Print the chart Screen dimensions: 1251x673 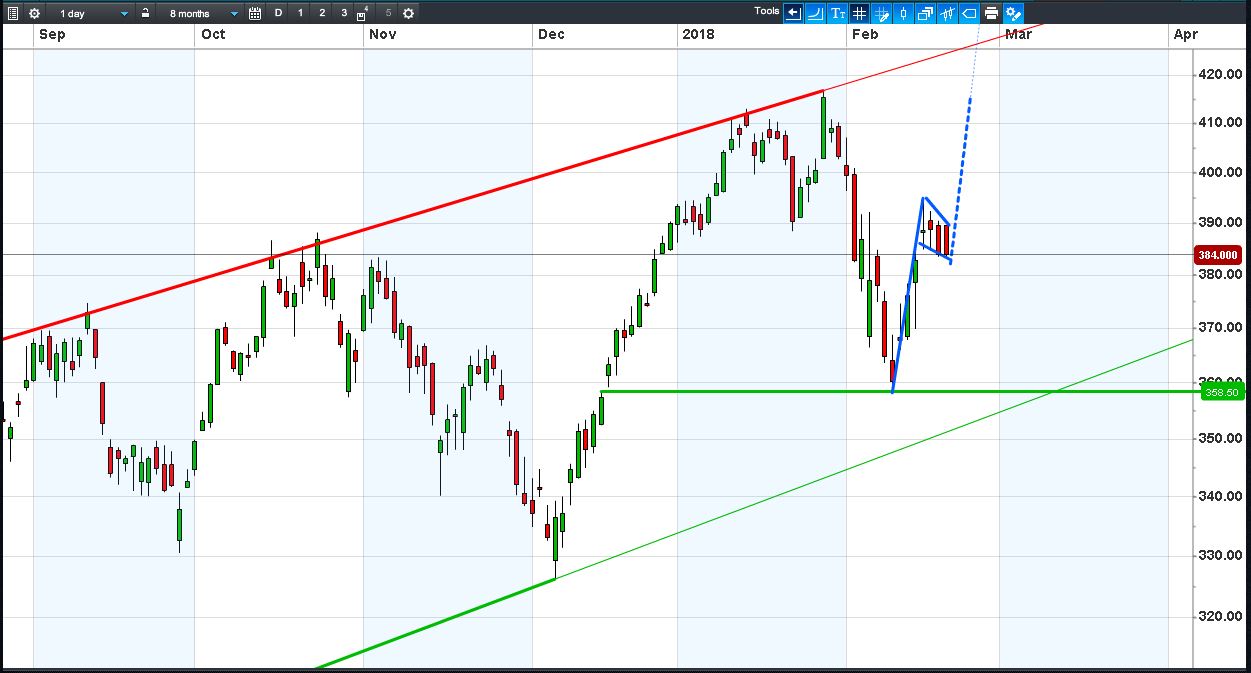pos(991,13)
